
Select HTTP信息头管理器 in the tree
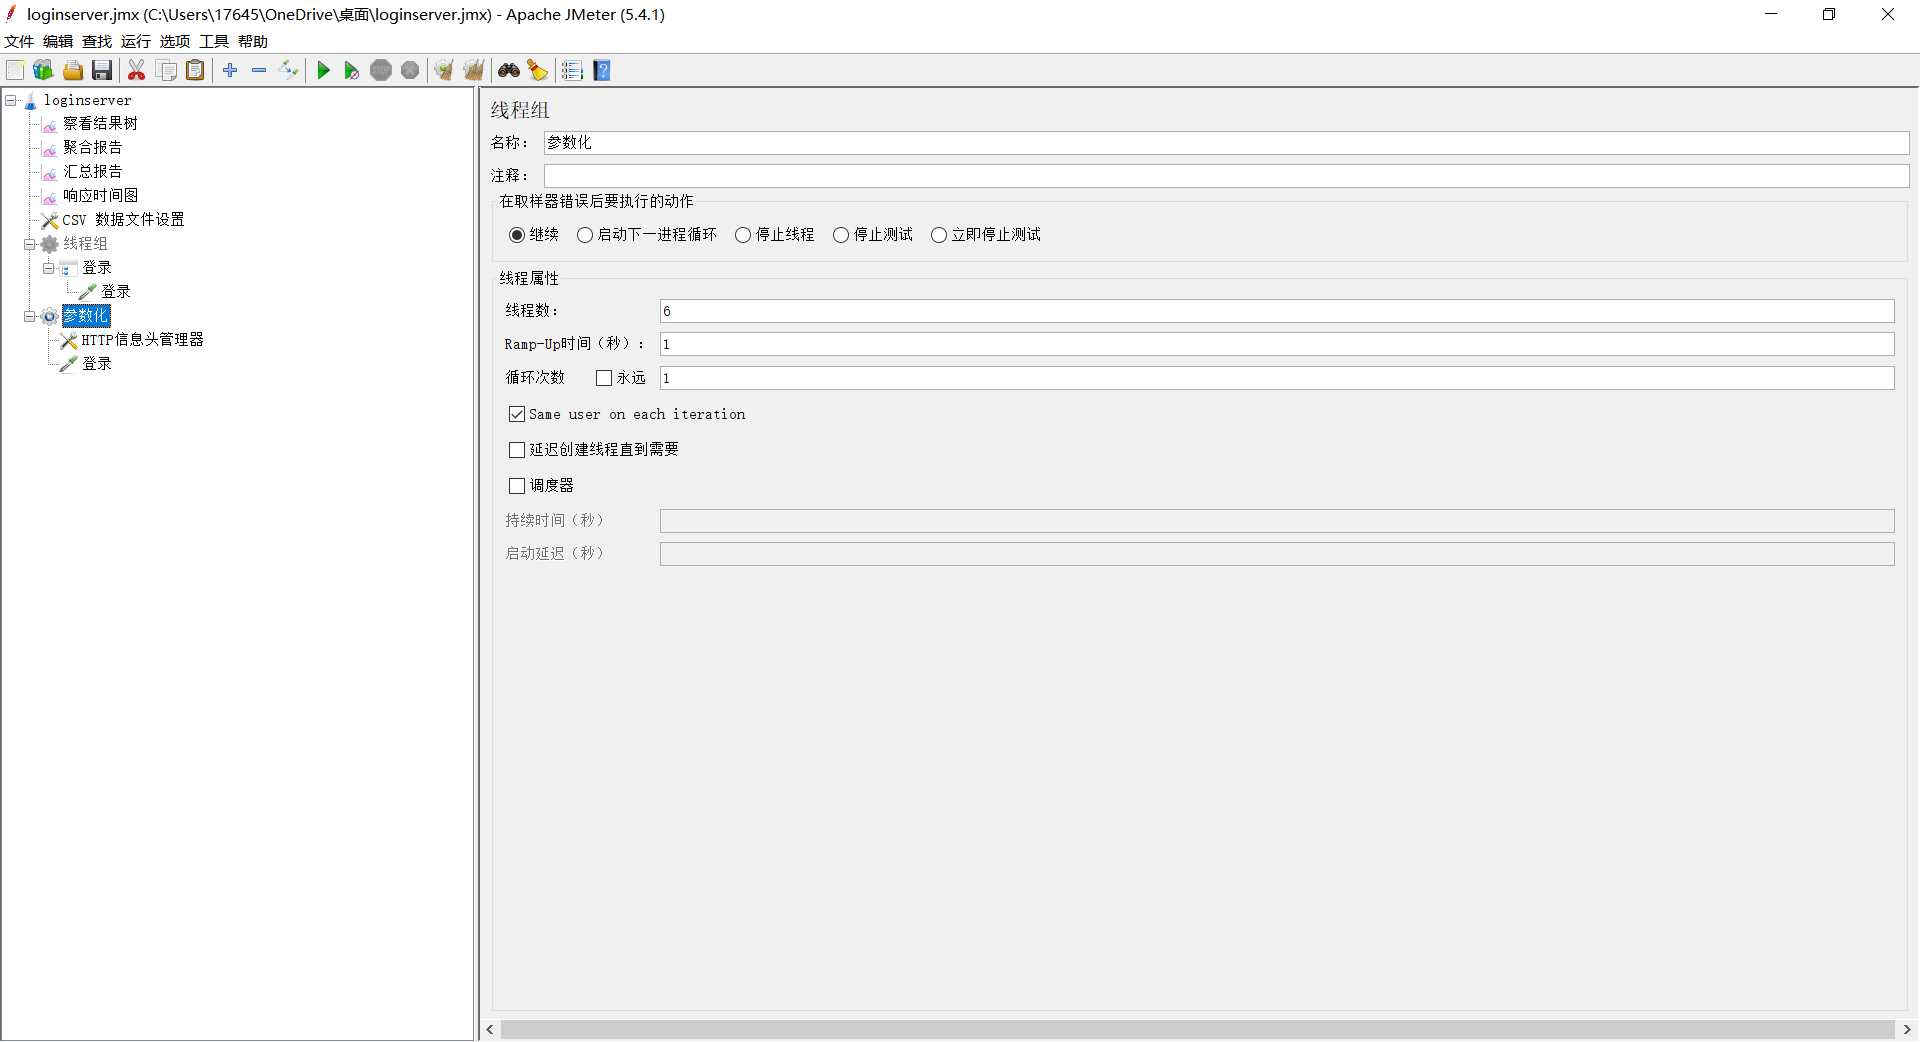pos(142,339)
